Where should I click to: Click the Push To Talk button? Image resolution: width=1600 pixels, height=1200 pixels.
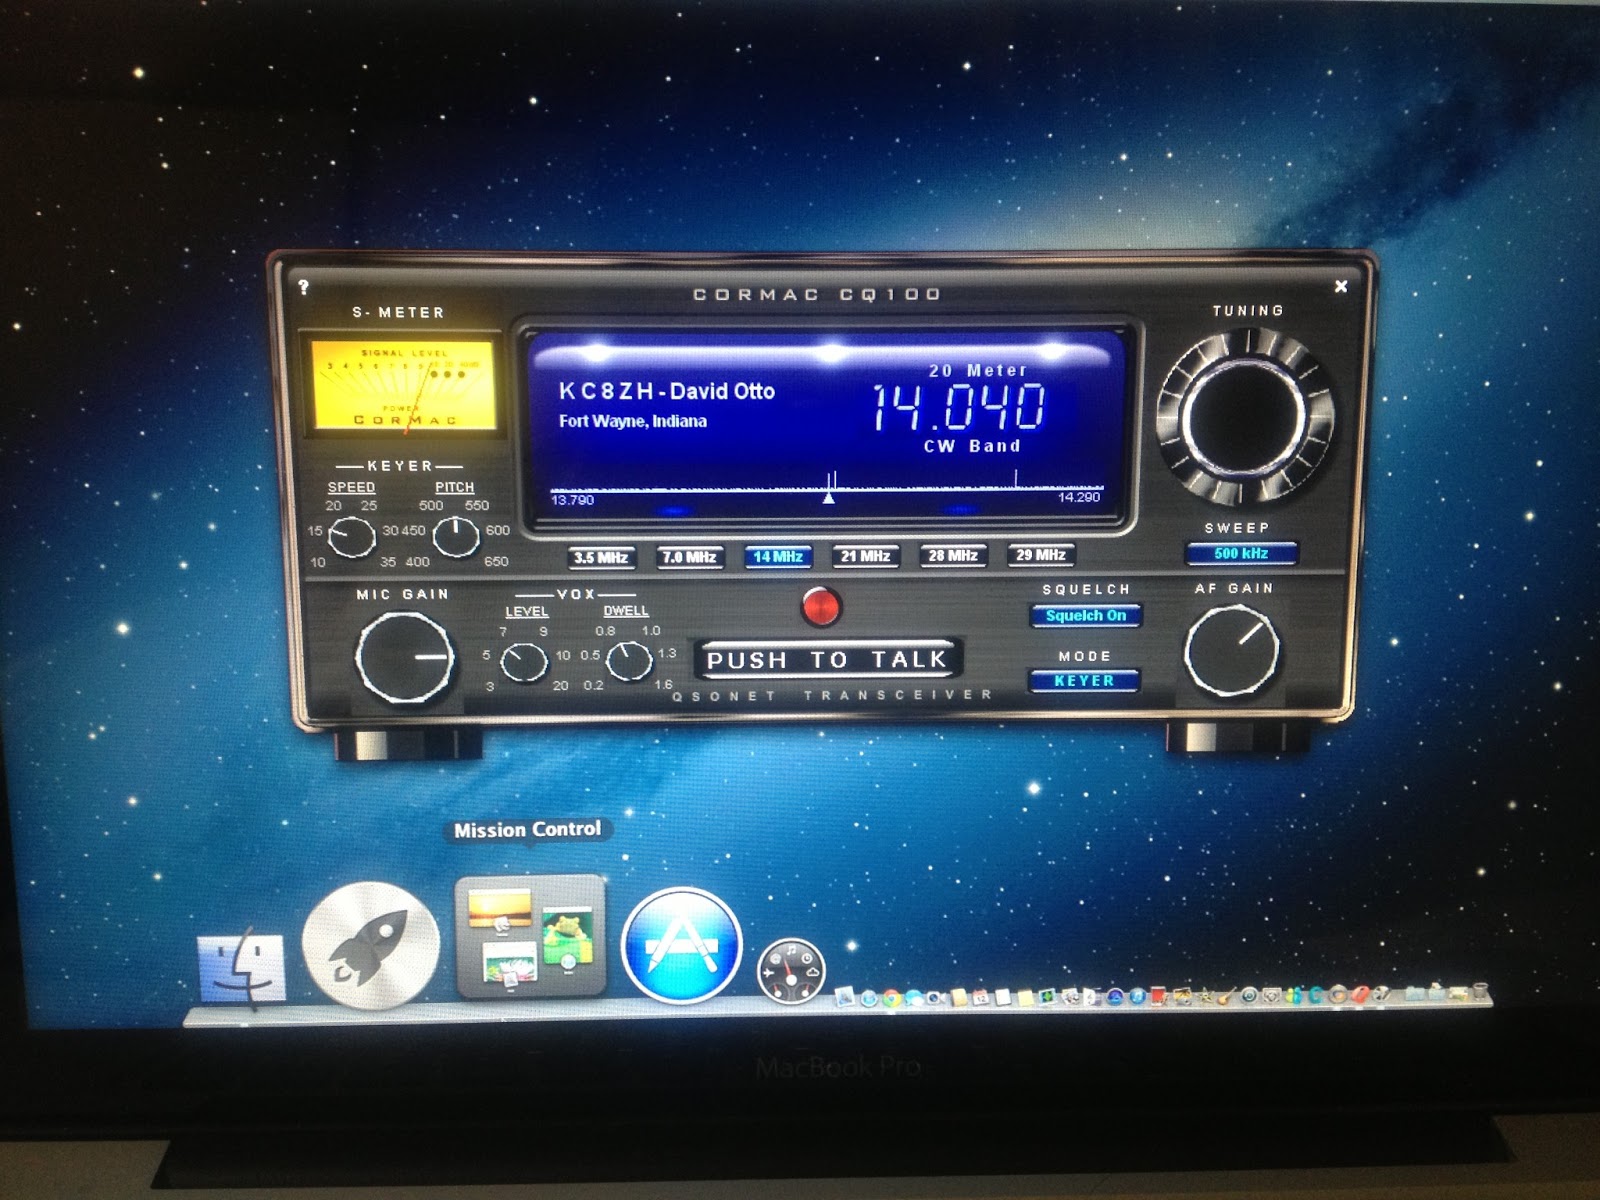[x=826, y=660]
